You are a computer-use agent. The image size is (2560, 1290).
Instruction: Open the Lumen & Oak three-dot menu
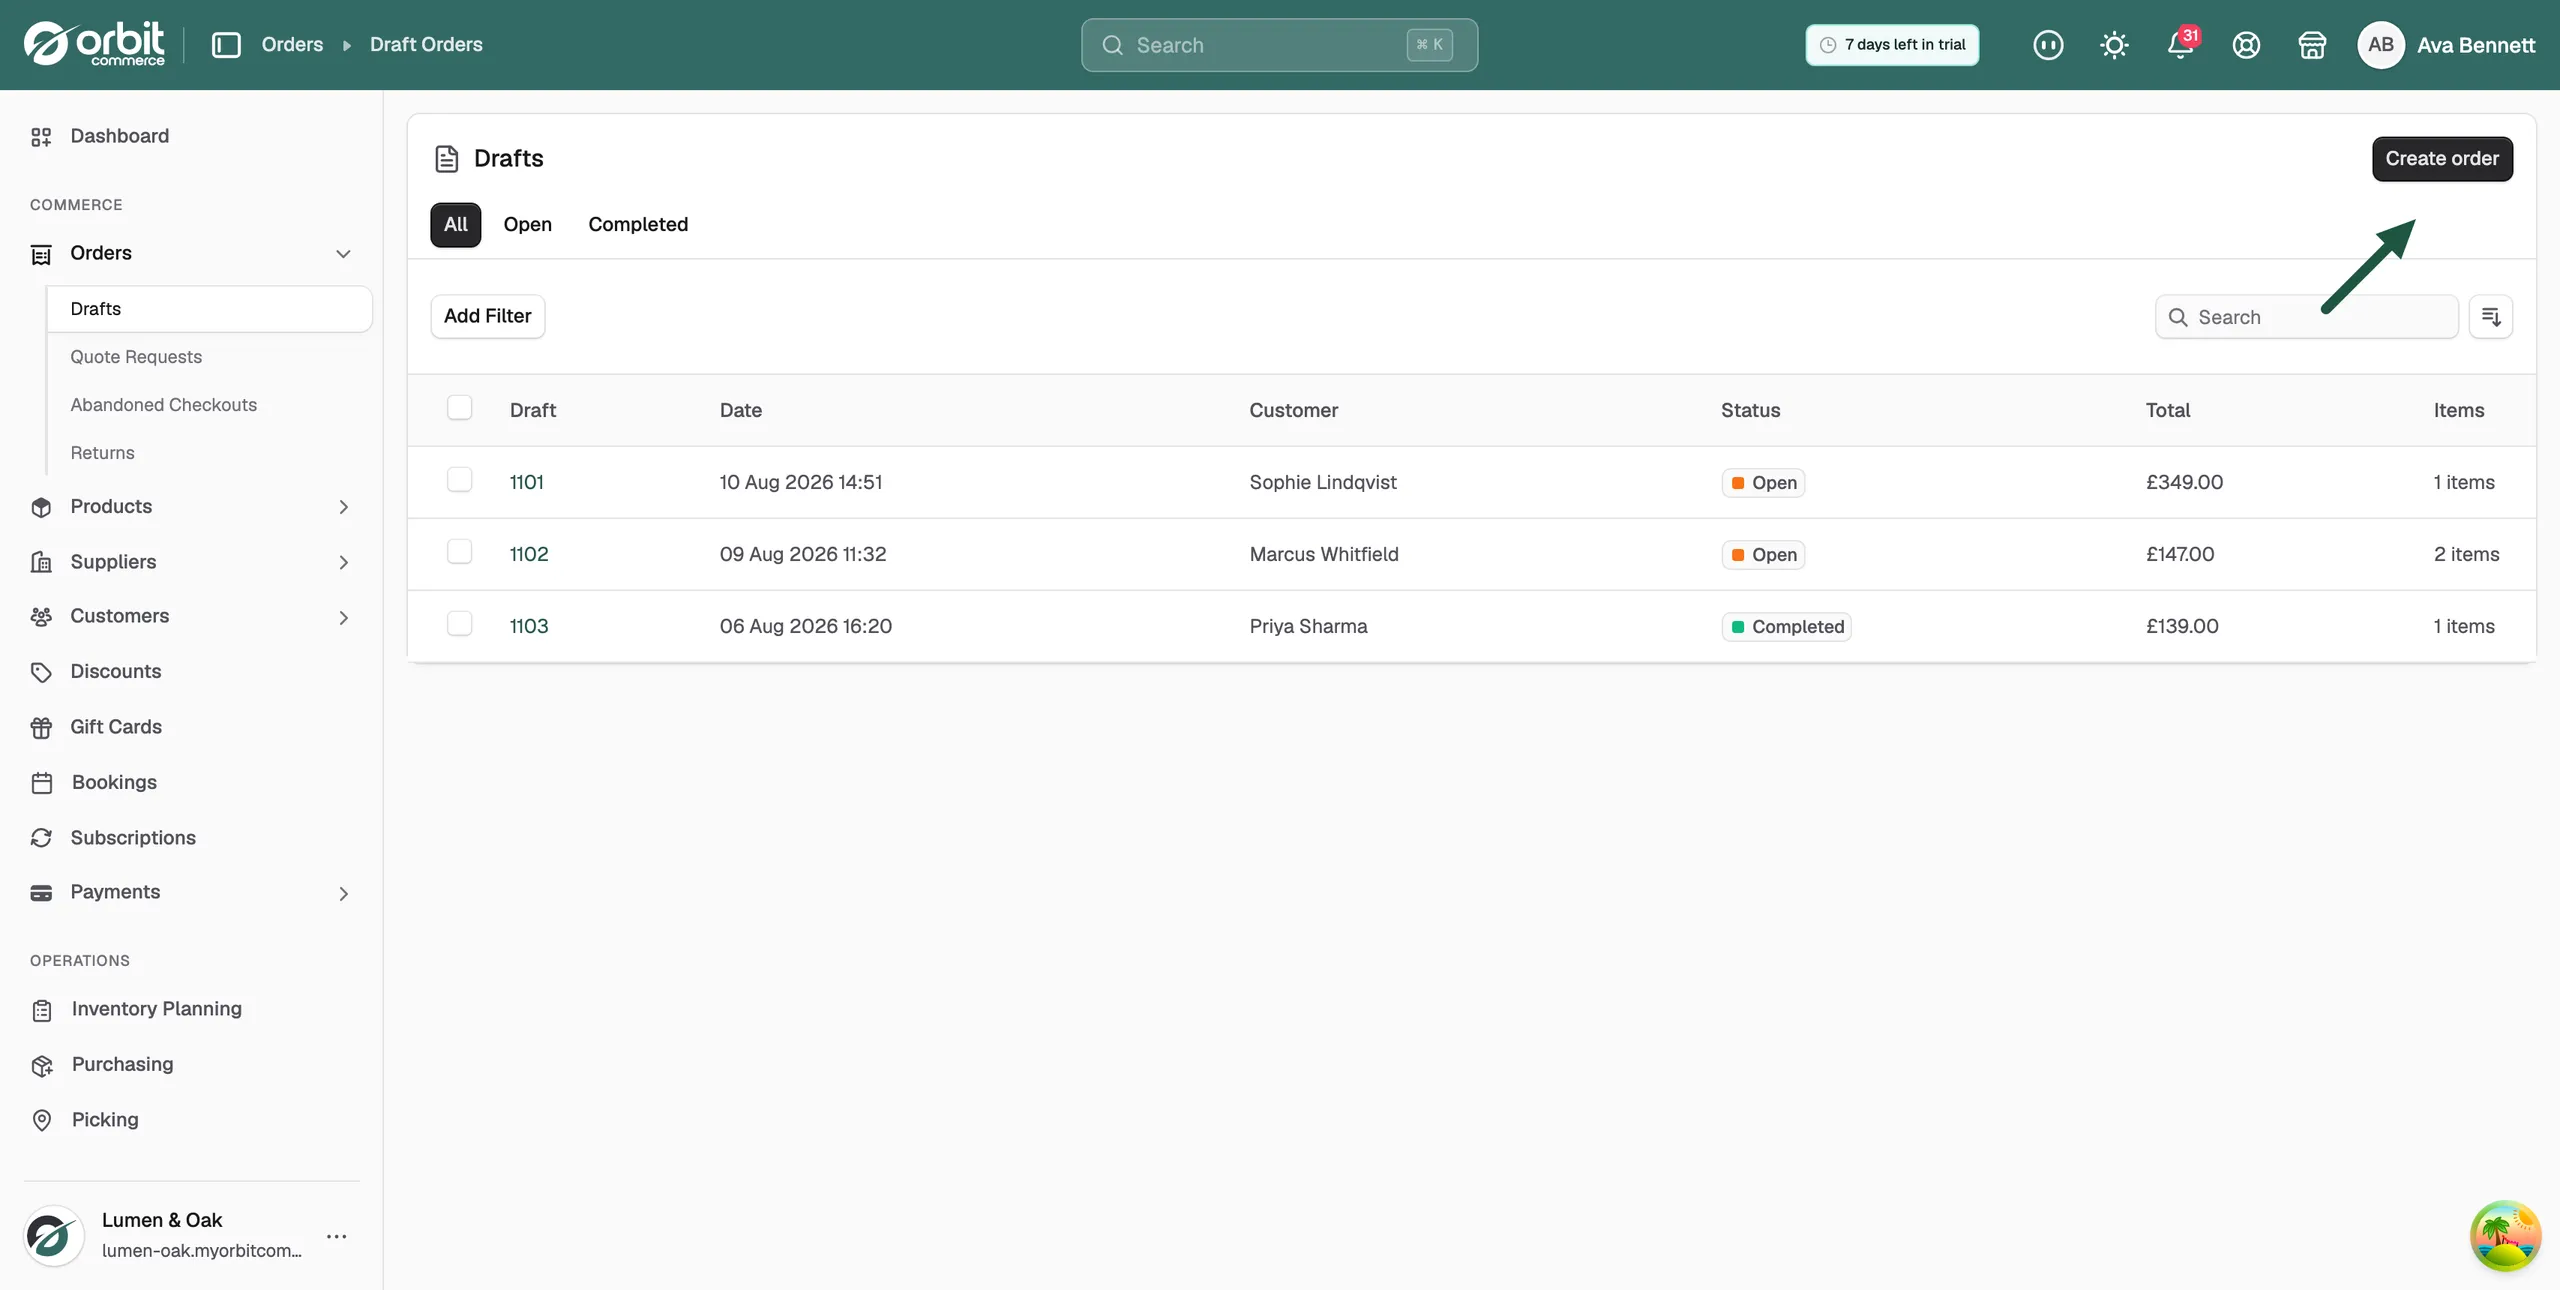click(337, 1237)
